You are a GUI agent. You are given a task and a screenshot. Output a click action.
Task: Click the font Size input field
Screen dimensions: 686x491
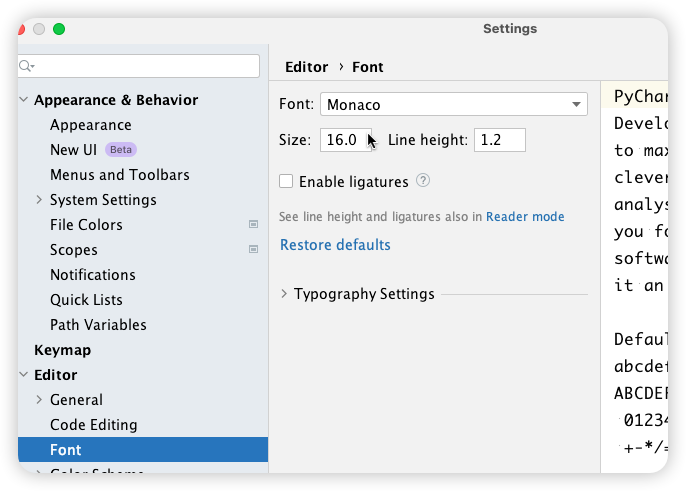pyautogui.click(x=346, y=140)
